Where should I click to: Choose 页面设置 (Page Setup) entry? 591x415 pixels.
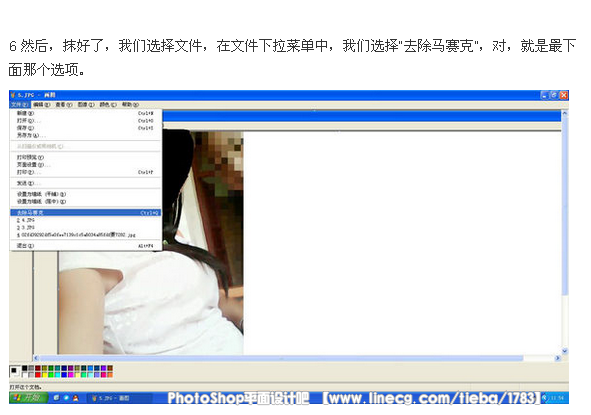pyautogui.click(x=86, y=165)
